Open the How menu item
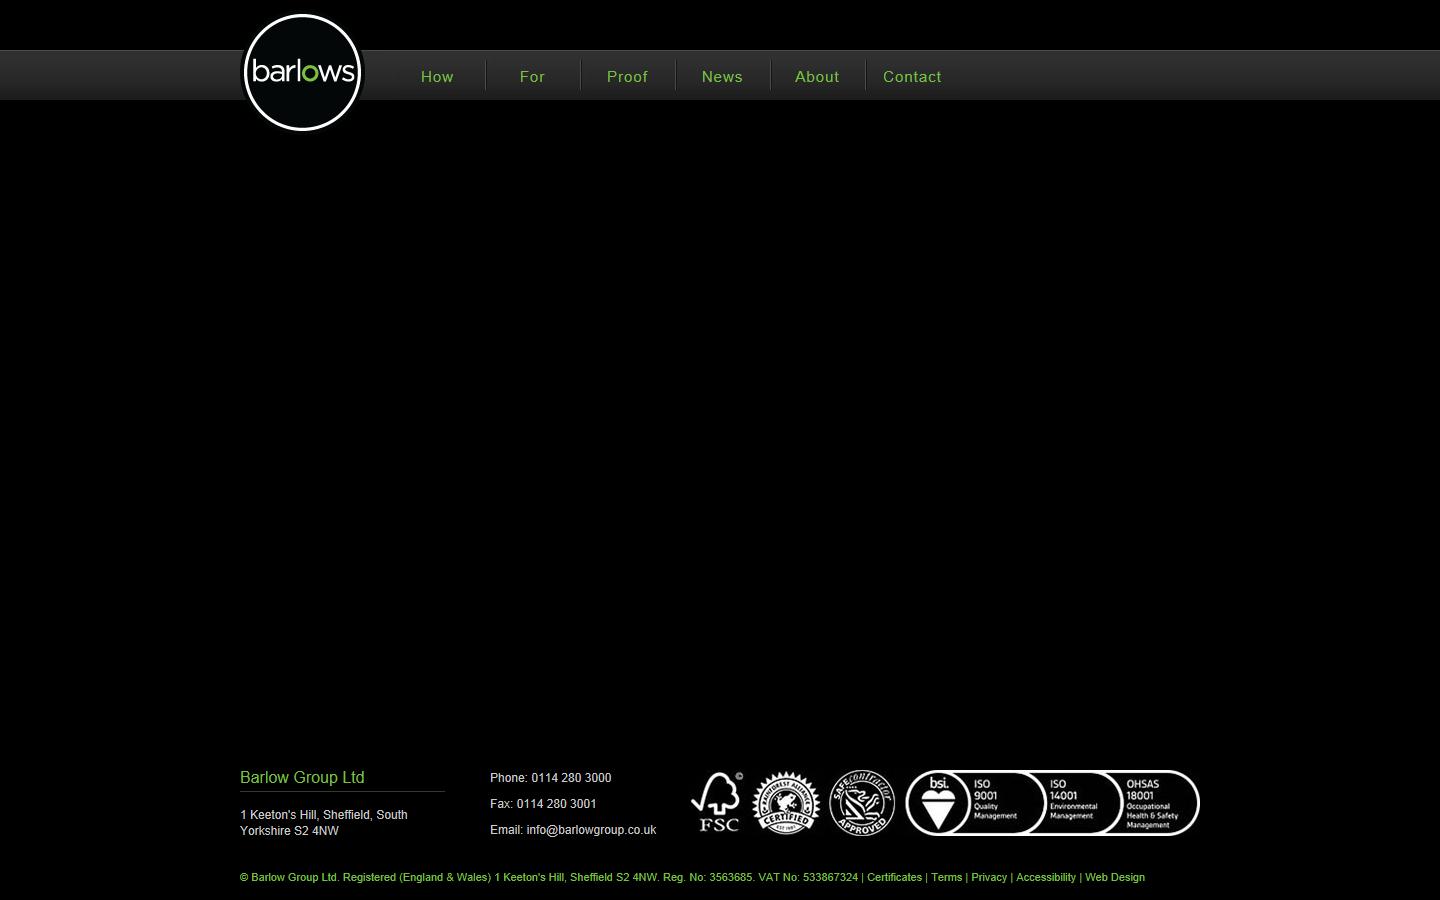This screenshot has width=1440, height=900. [x=437, y=77]
